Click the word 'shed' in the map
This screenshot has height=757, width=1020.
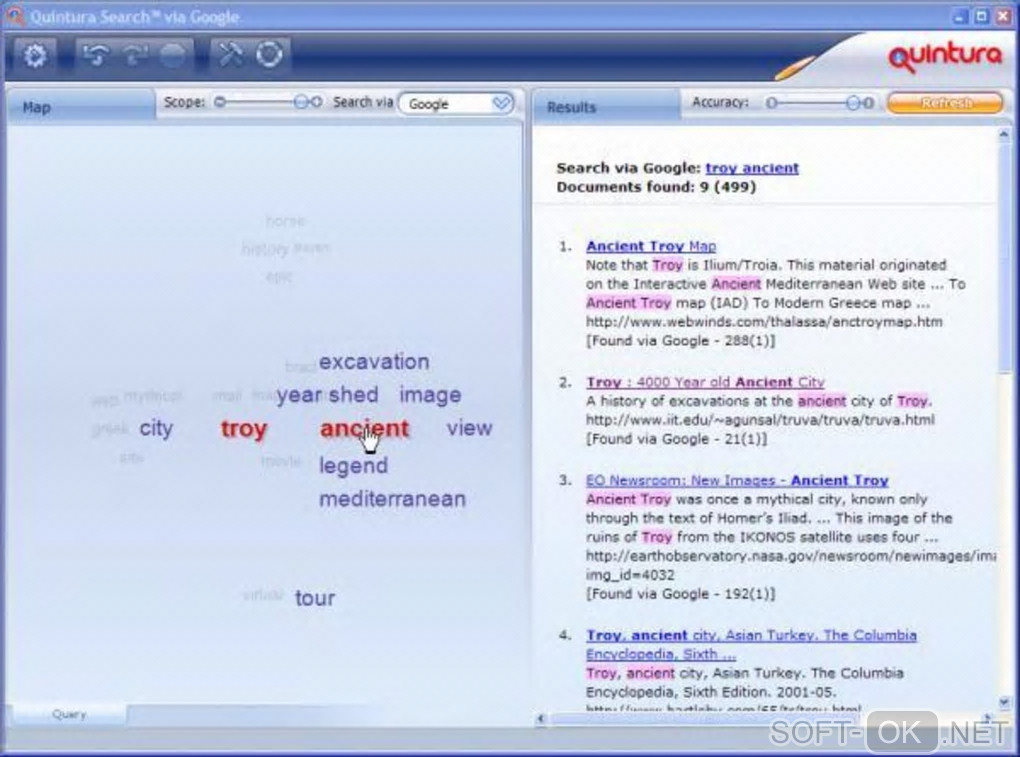tap(353, 394)
